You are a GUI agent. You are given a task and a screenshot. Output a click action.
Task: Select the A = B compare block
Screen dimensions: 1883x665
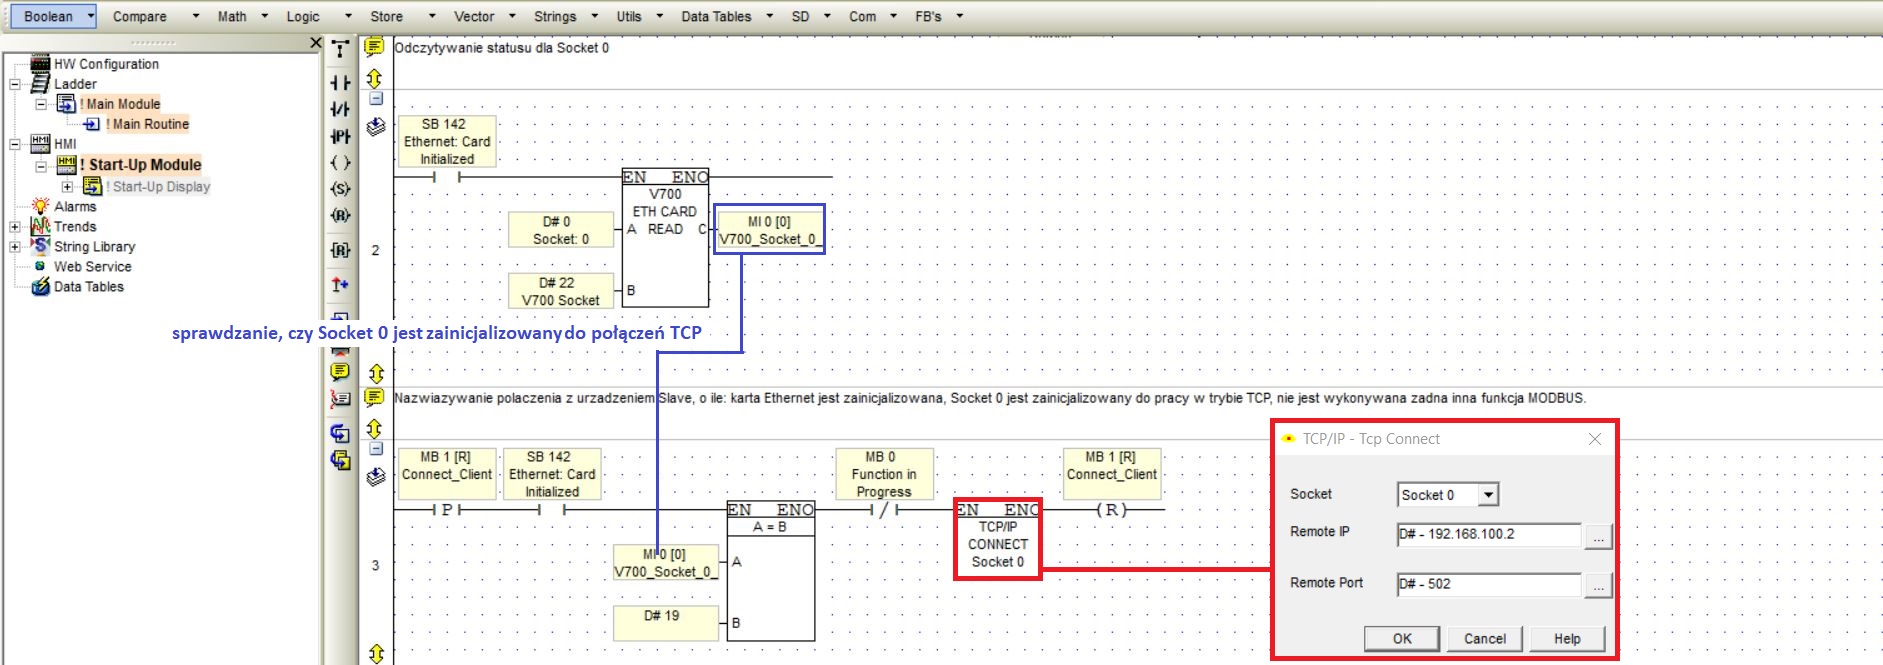click(770, 571)
